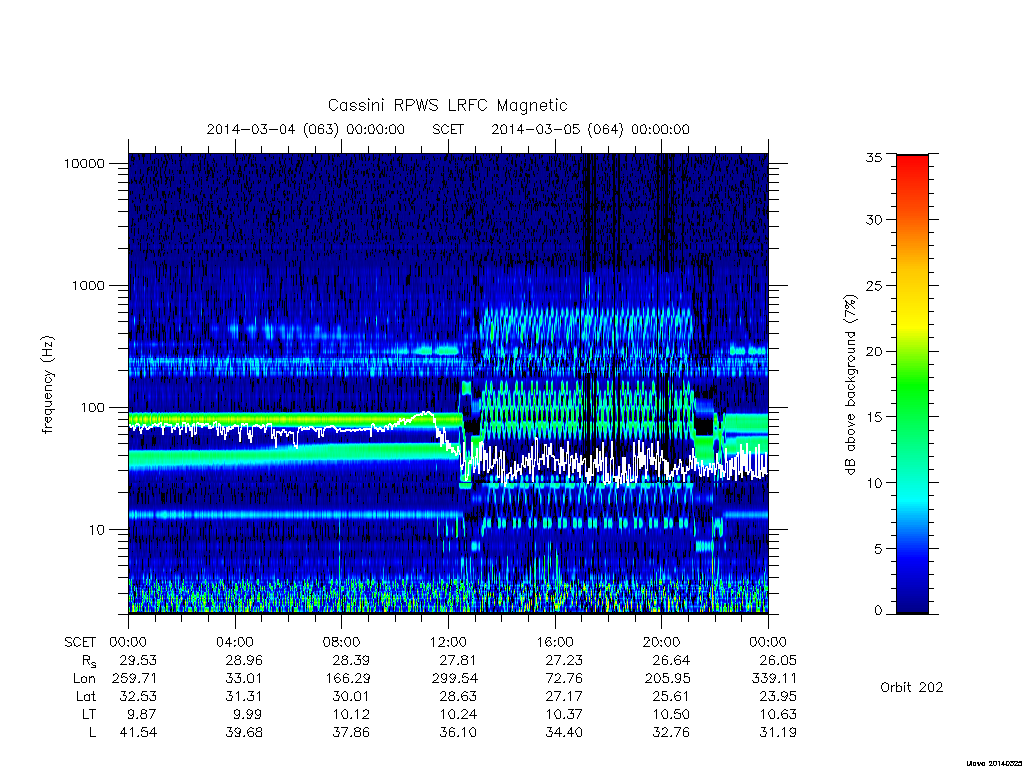
Task: Select the L value '34.40'
Action: [x=564, y=733]
